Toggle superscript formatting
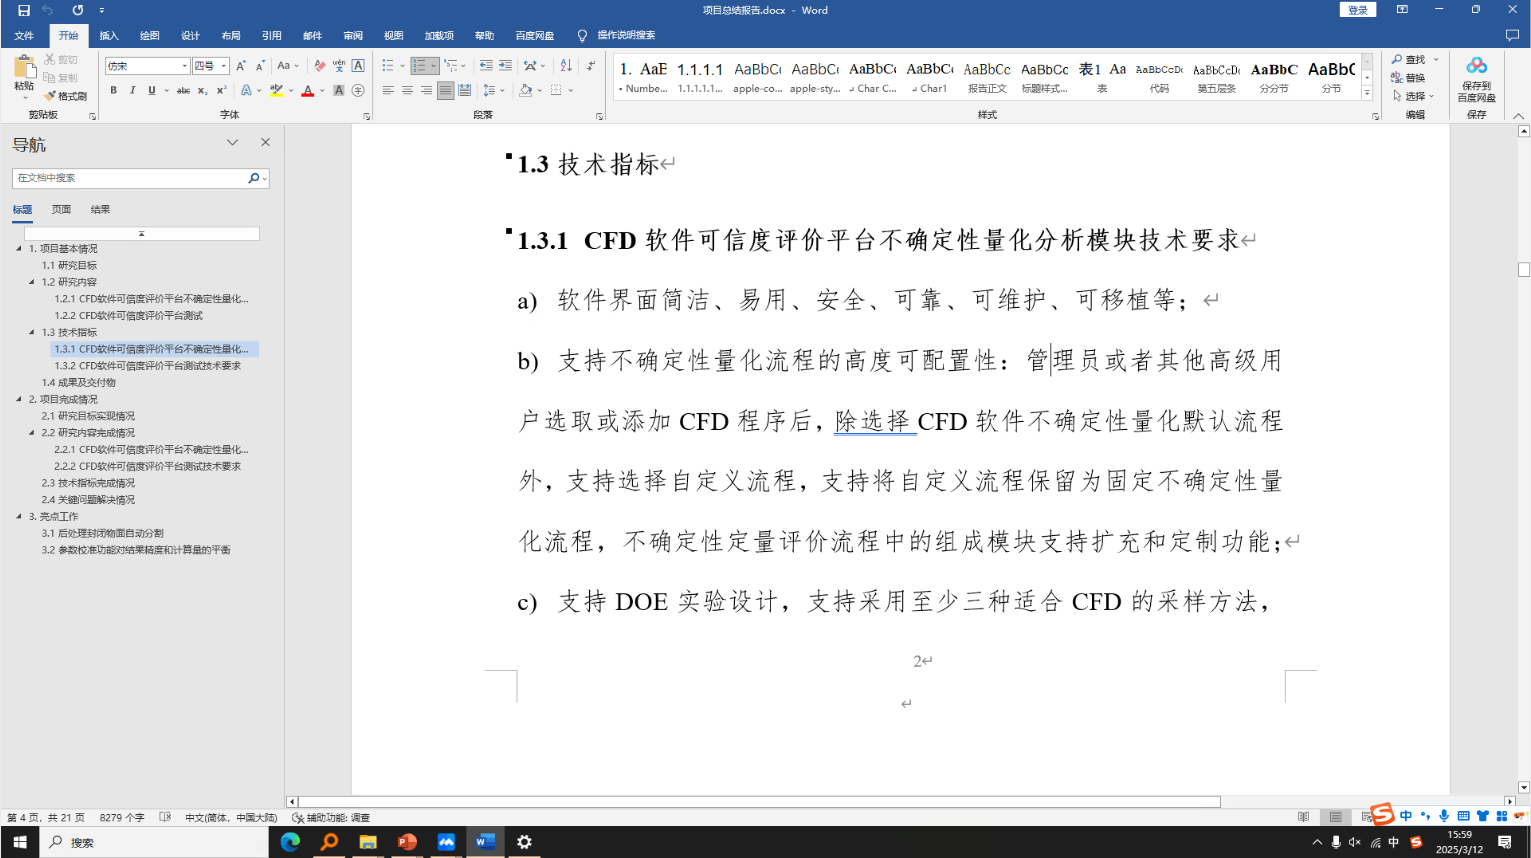The width and height of the screenshot is (1531, 858). tap(221, 90)
